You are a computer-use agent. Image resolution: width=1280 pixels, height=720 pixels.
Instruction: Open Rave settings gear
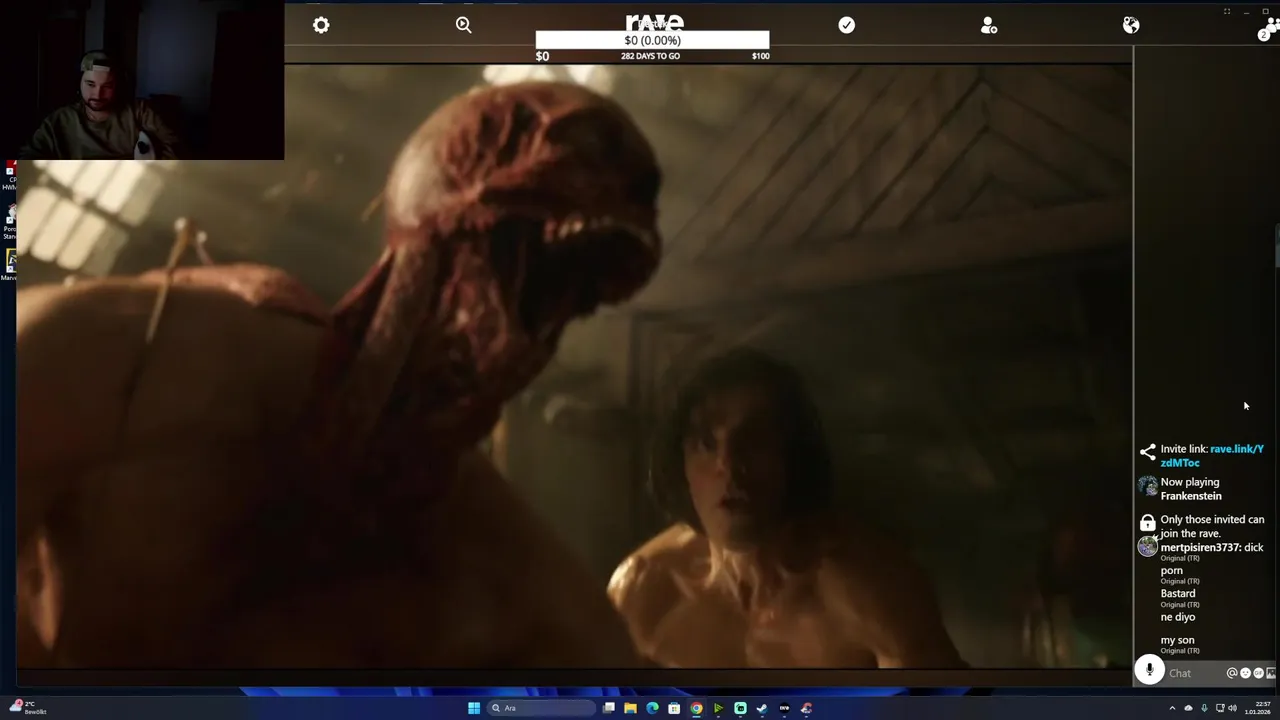321,25
